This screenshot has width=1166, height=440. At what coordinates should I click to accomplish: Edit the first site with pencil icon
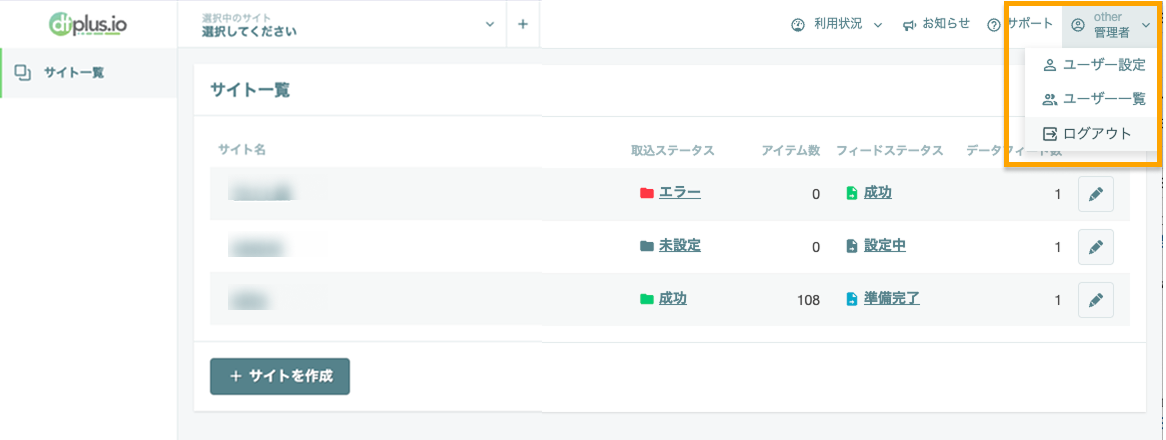pyautogui.click(x=1095, y=194)
